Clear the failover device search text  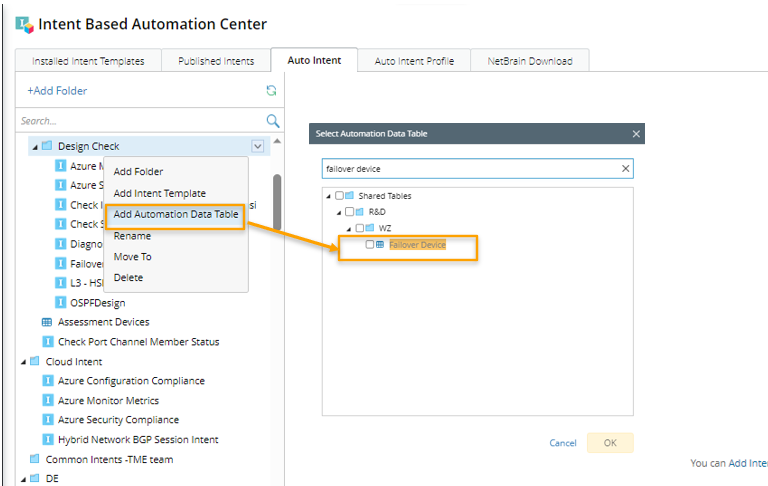pyautogui.click(x=626, y=169)
